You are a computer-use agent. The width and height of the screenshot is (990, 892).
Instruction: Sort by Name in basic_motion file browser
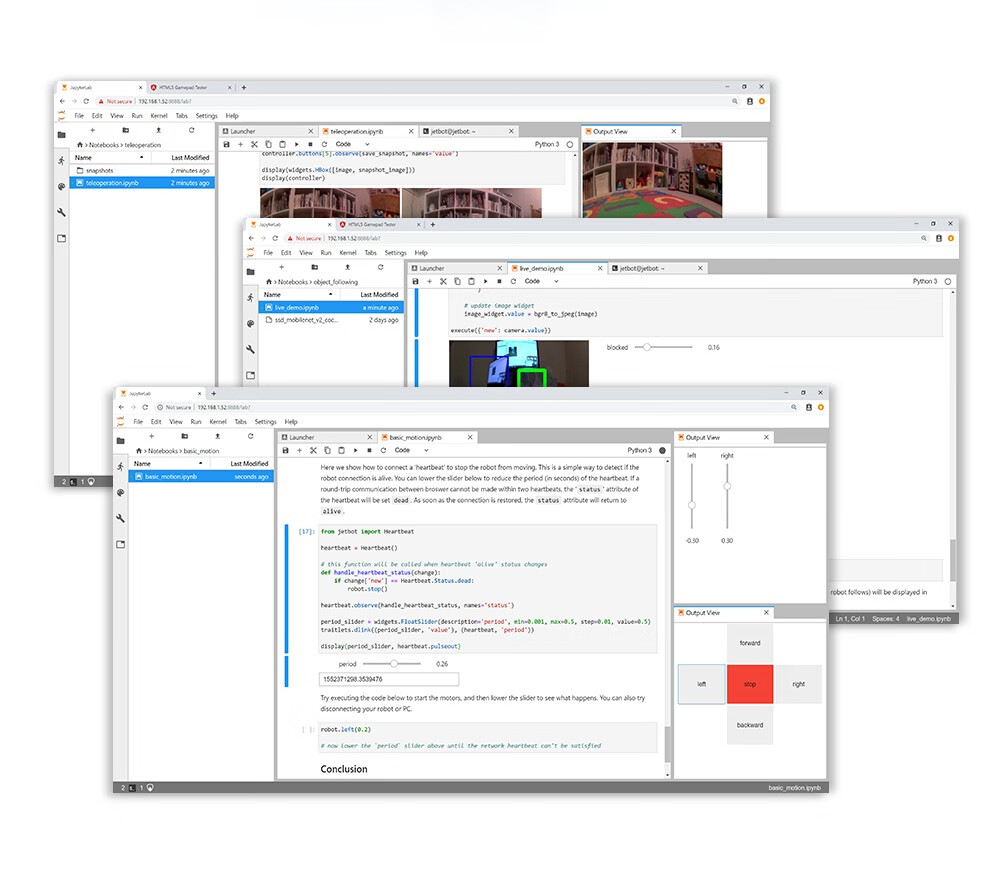(x=168, y=464)
